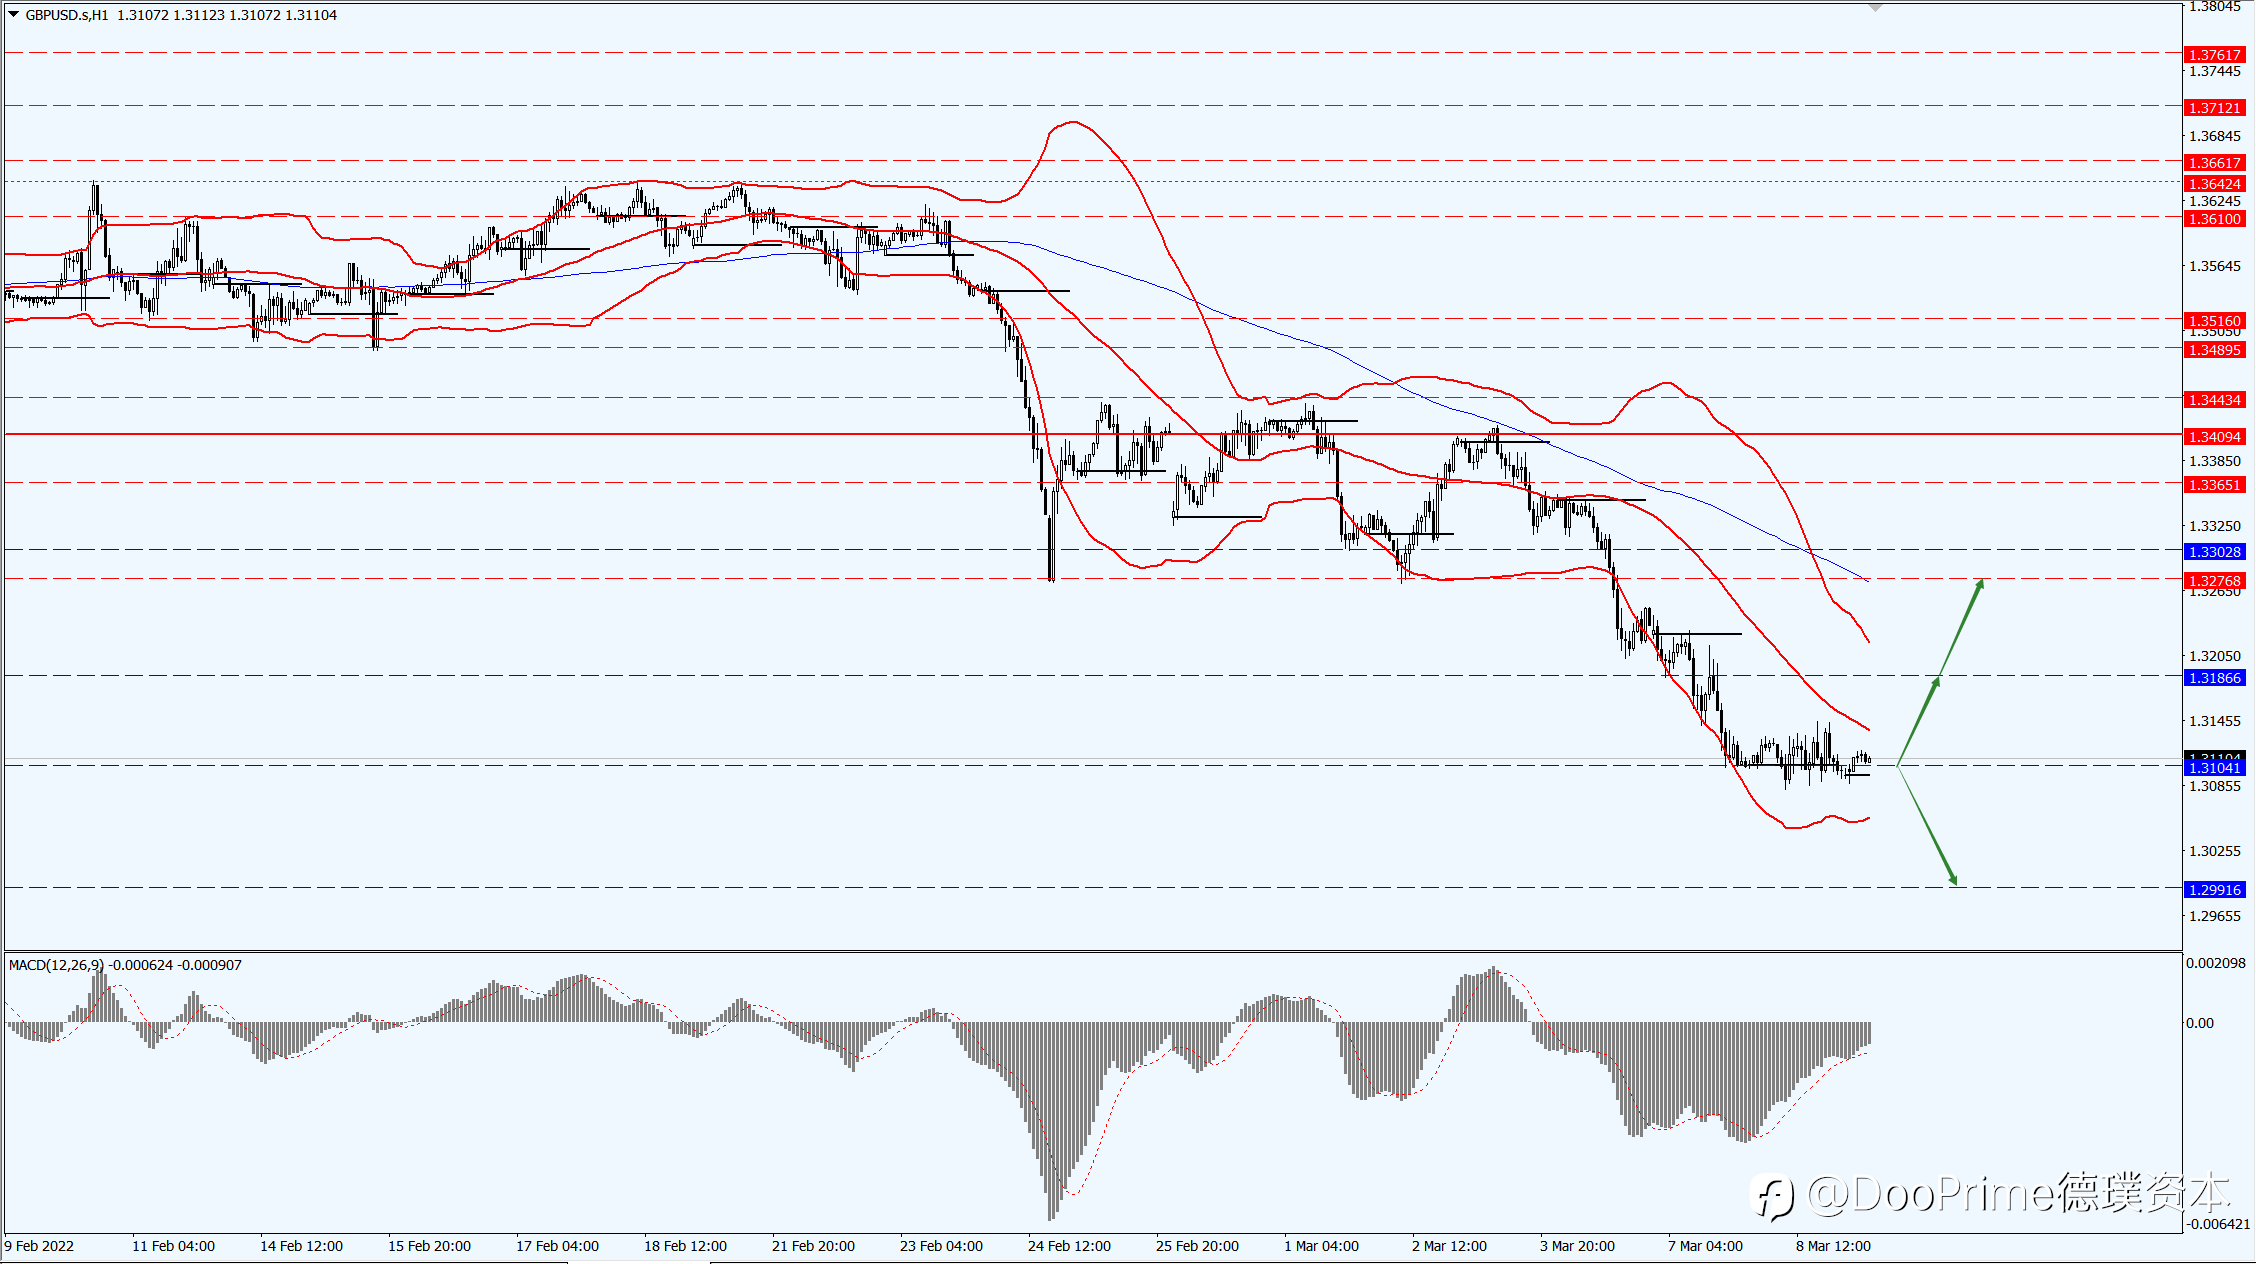Select the blue 1.33028 price level label
This screenshot has height=1264, width=2256.
2214,552
